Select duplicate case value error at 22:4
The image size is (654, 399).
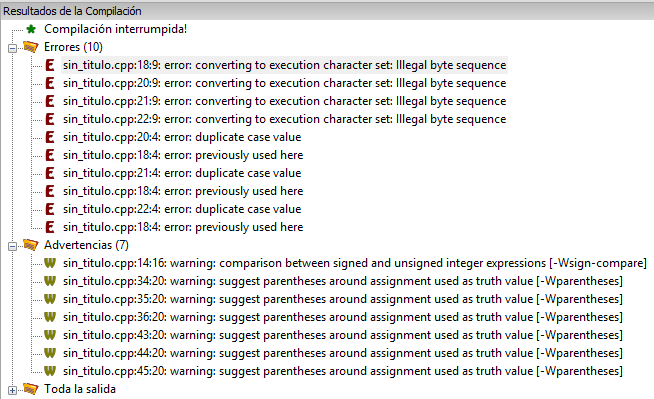[182, 209]
